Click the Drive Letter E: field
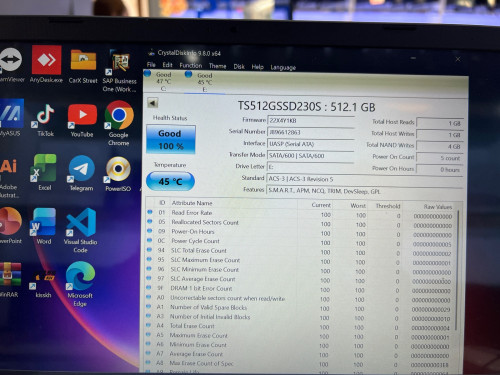This screenshot has height=375, width=500. 310,167
